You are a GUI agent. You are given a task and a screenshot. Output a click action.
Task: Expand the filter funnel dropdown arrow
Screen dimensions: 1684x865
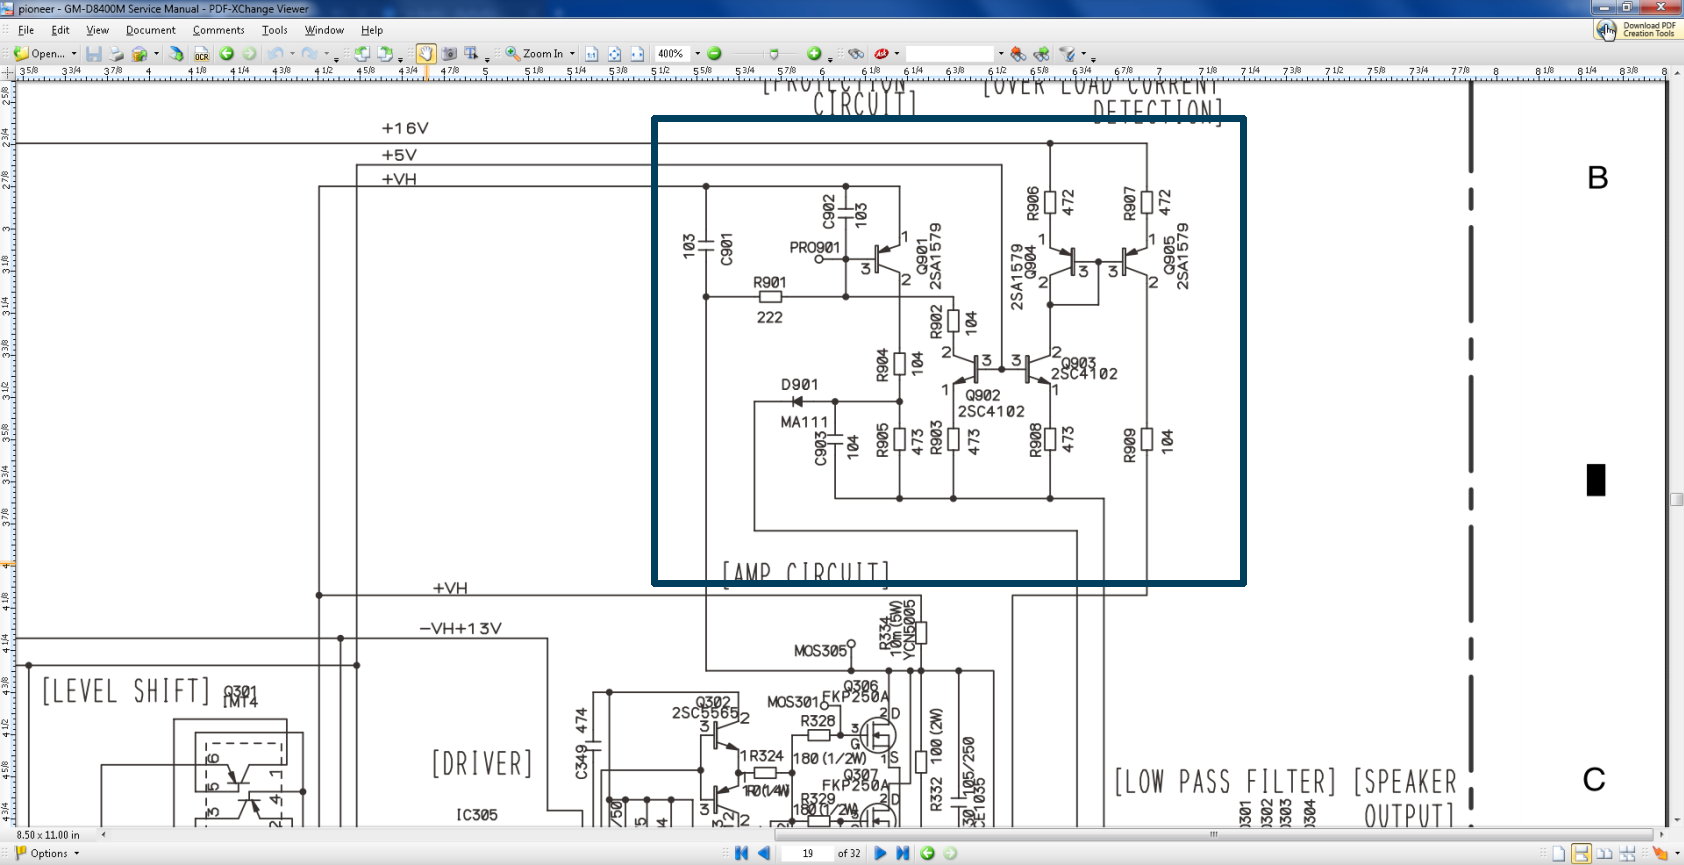pos(1084,54)
